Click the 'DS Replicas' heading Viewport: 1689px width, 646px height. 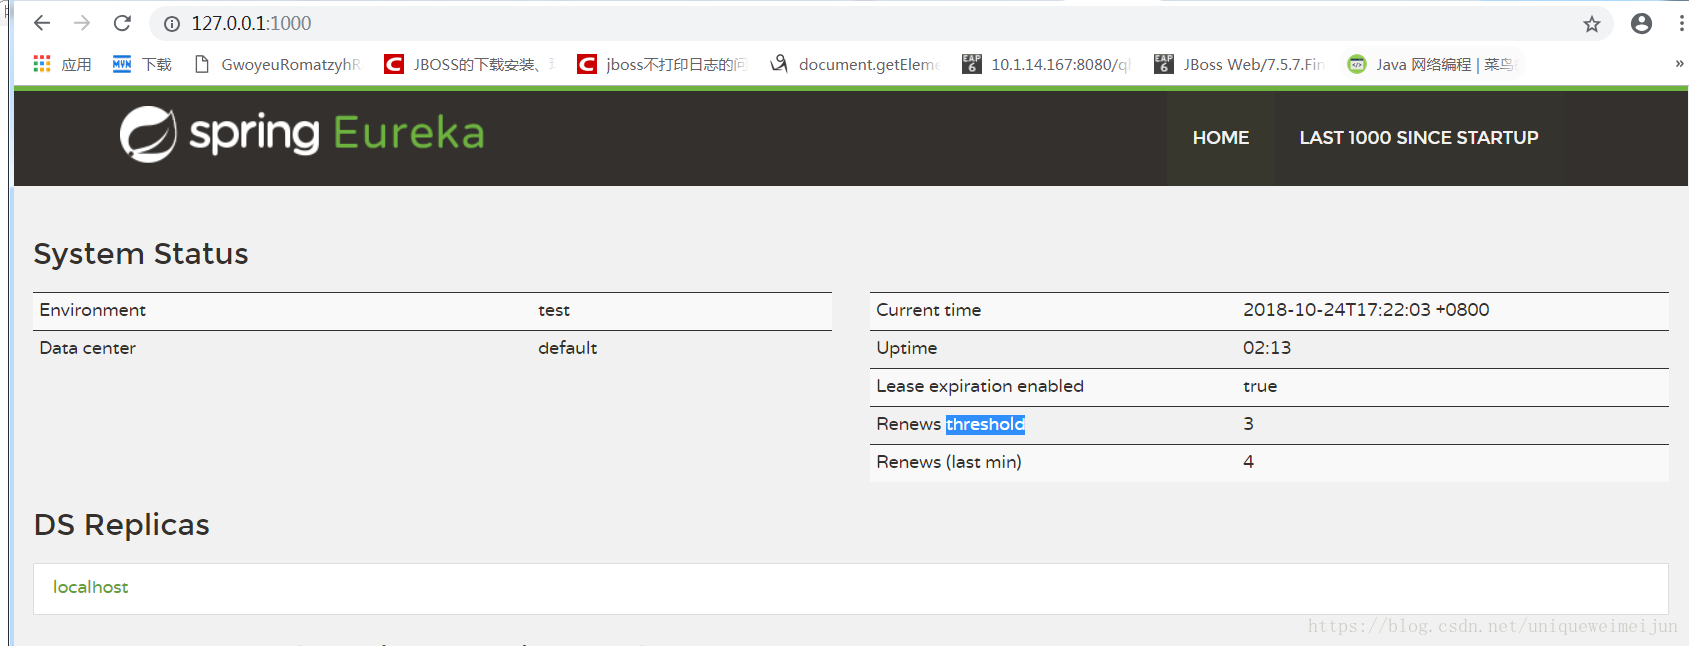[122, 525]
